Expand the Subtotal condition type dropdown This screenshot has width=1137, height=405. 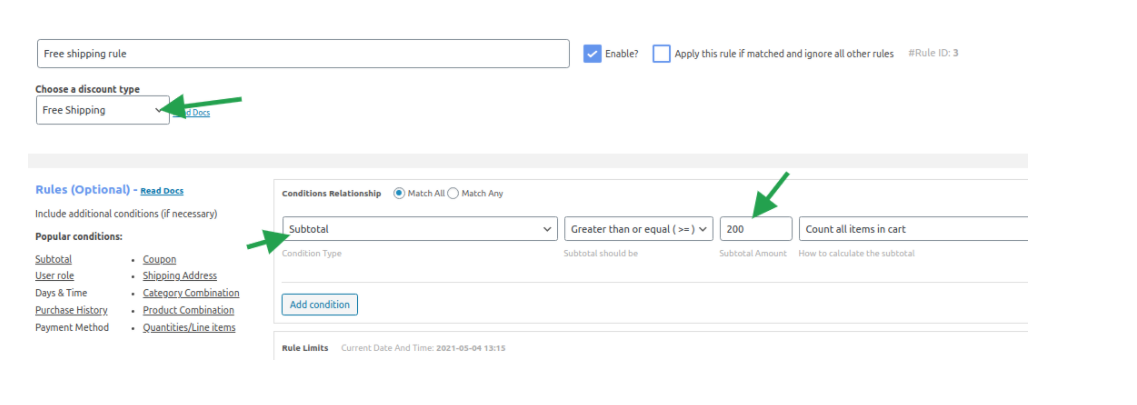(x=419, y=229)
